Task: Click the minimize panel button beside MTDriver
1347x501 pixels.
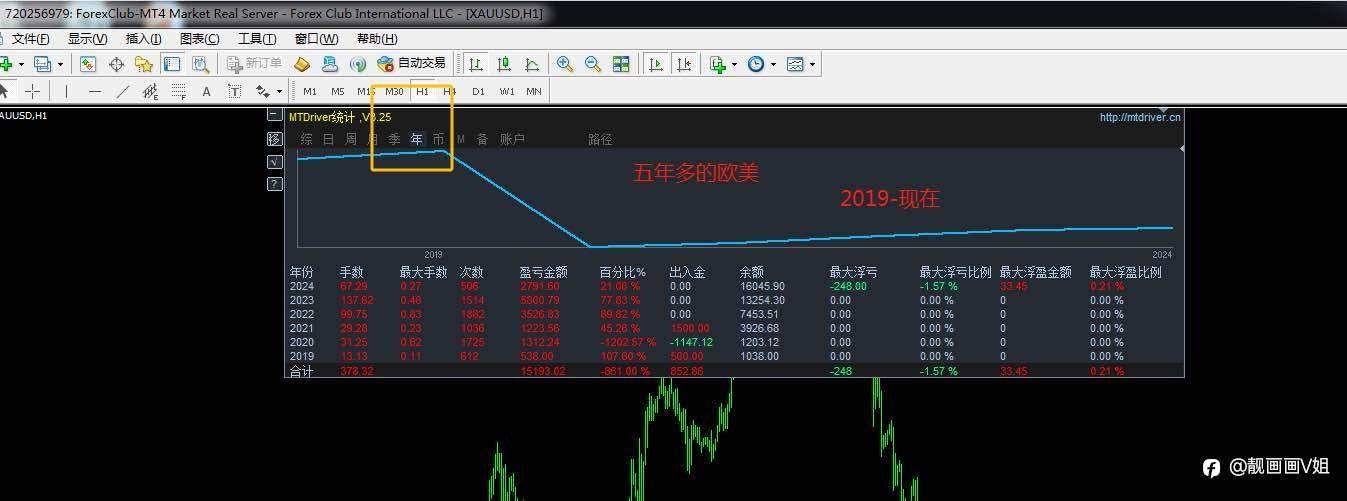Action: (274, 115)
